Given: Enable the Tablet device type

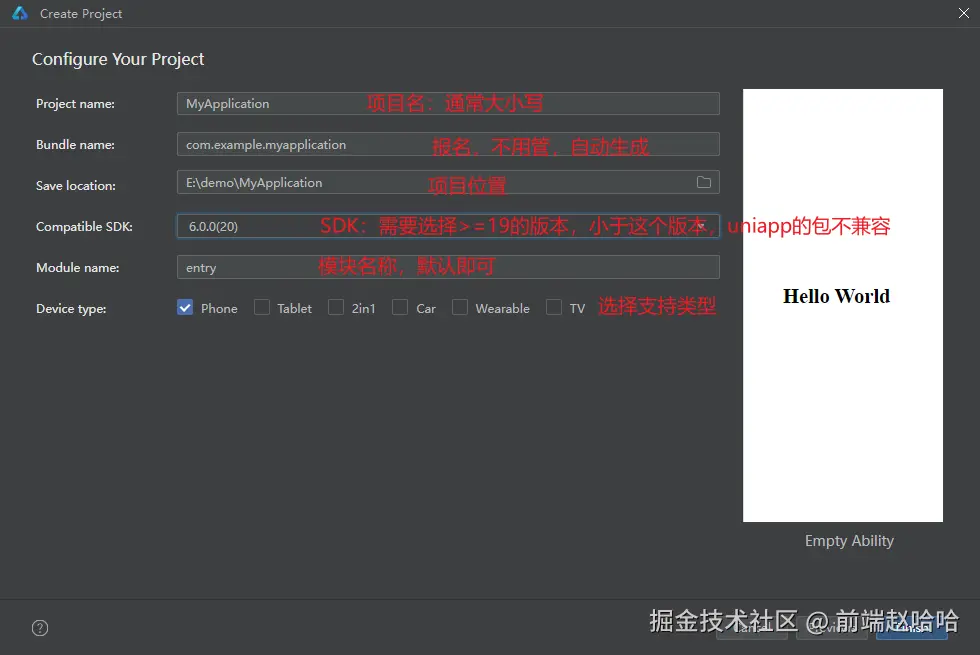Looking at the screenshot, I should [x=262, y=308].
